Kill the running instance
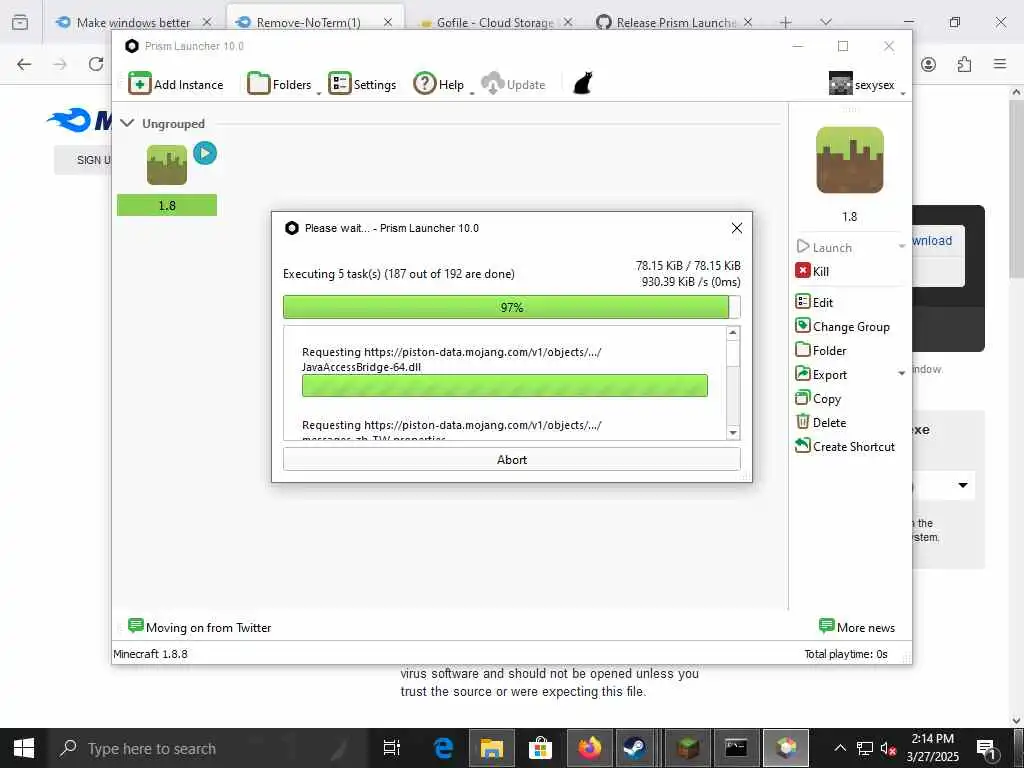 coord(812,271)
